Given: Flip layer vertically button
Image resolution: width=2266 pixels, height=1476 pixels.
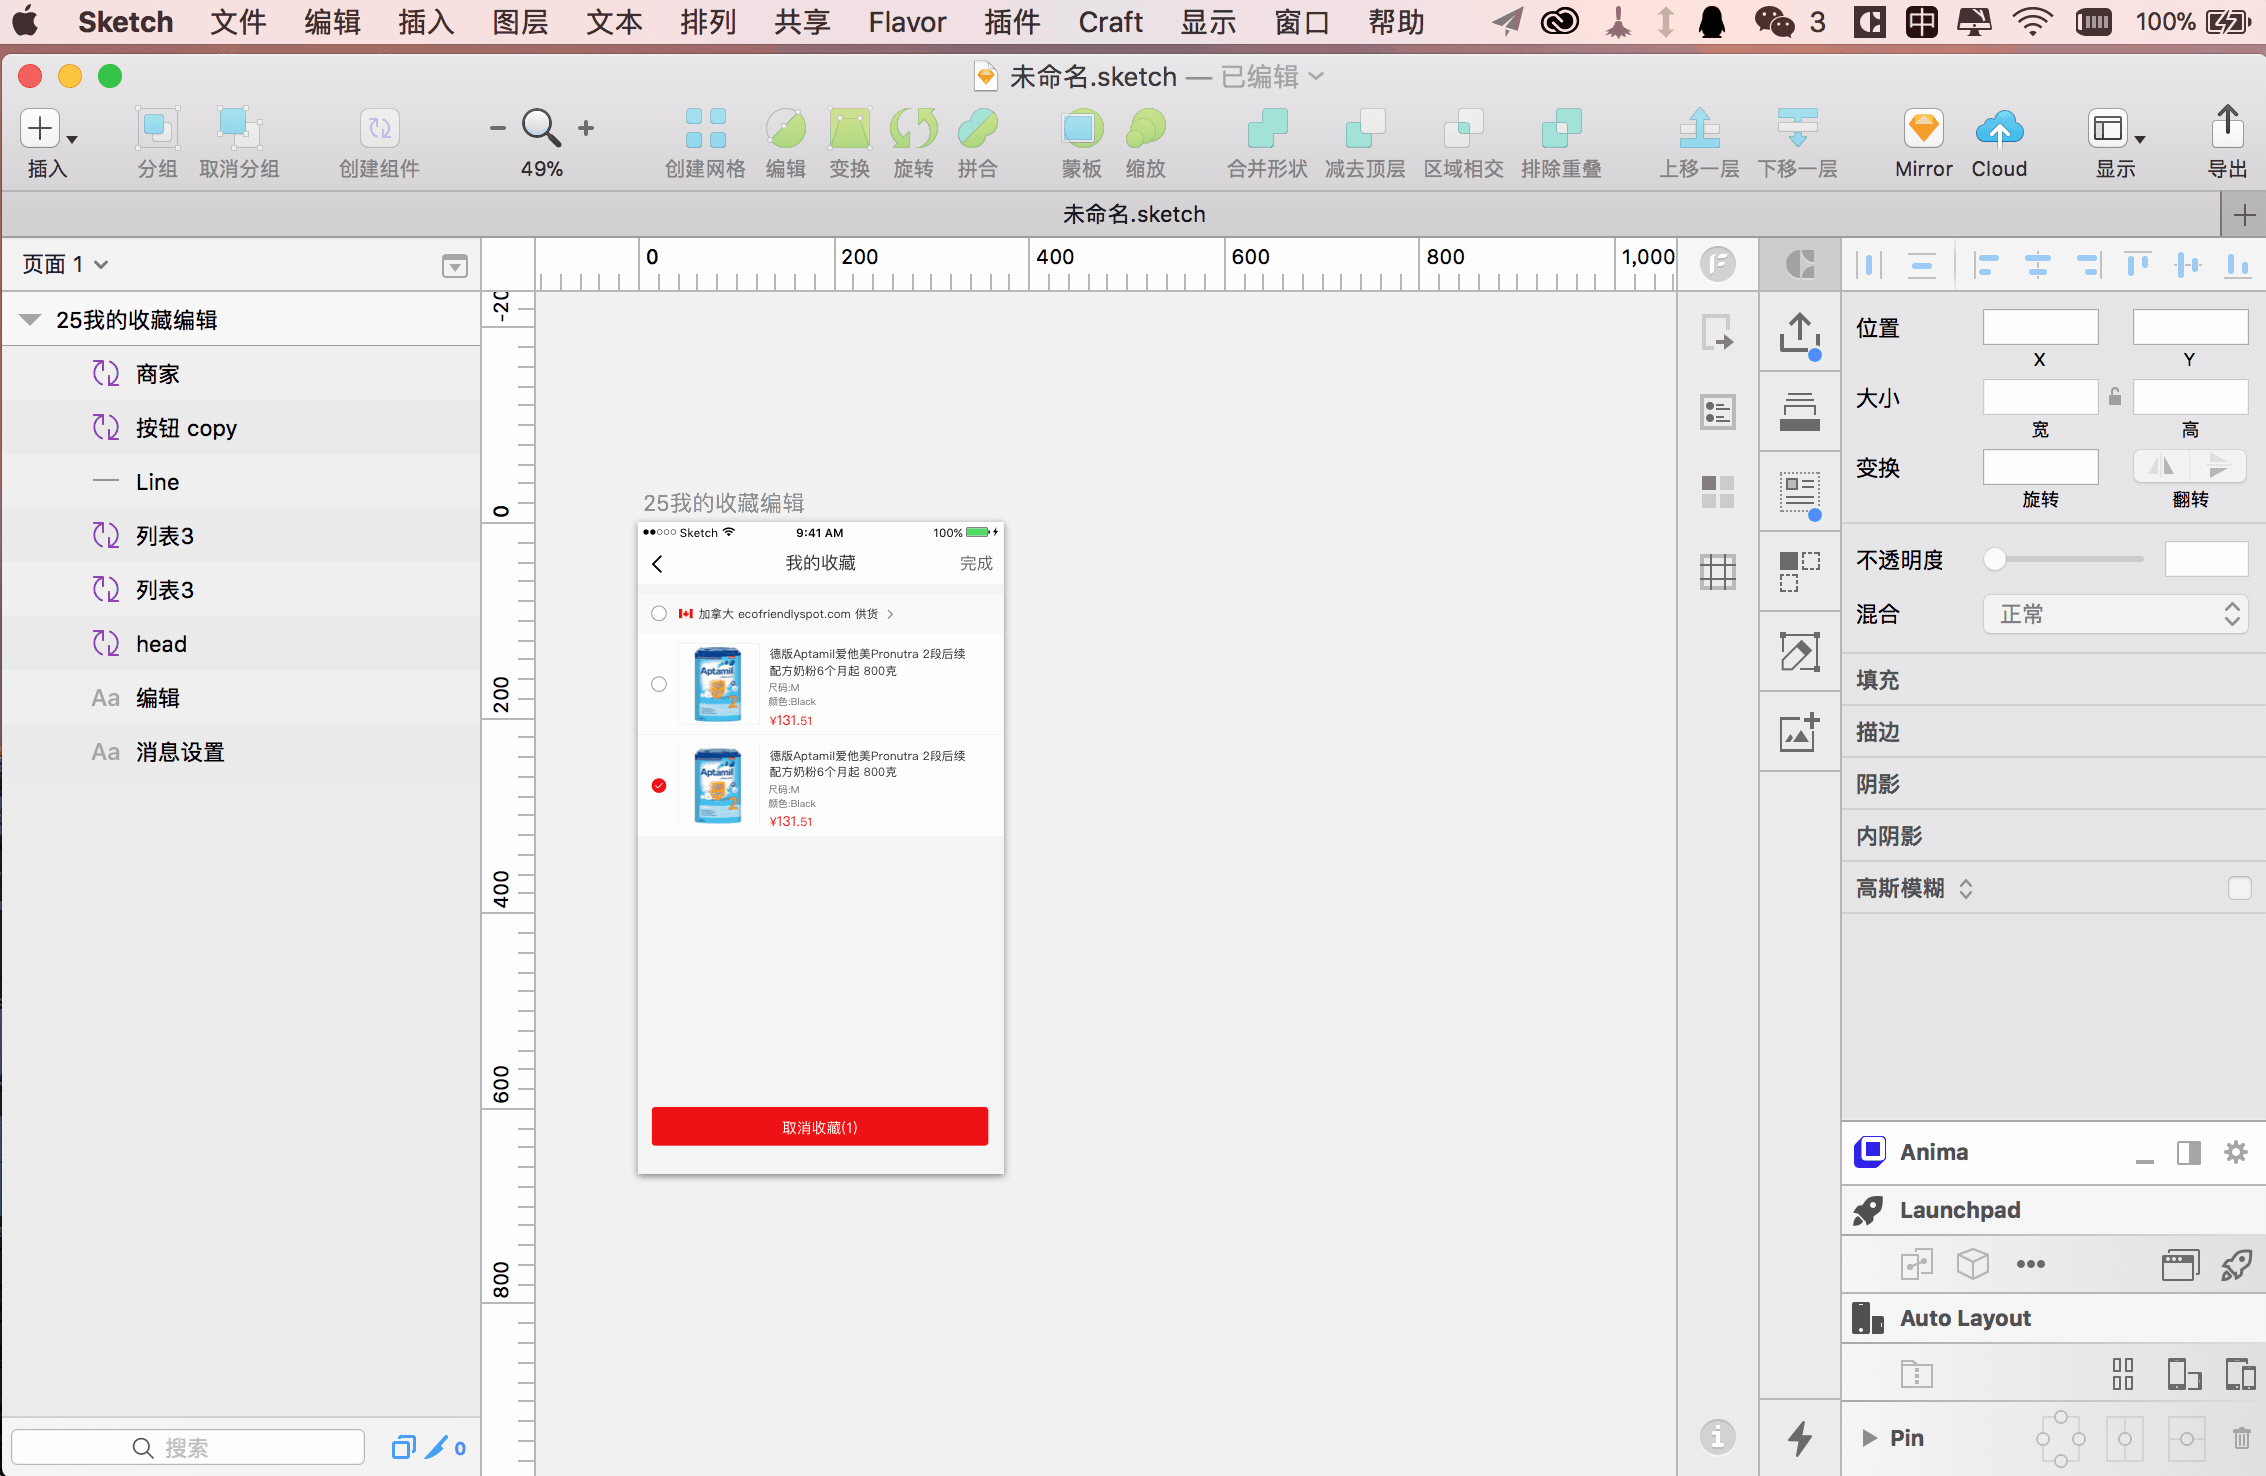Looking at the screenshot, I should click(x=2218, y=466).
